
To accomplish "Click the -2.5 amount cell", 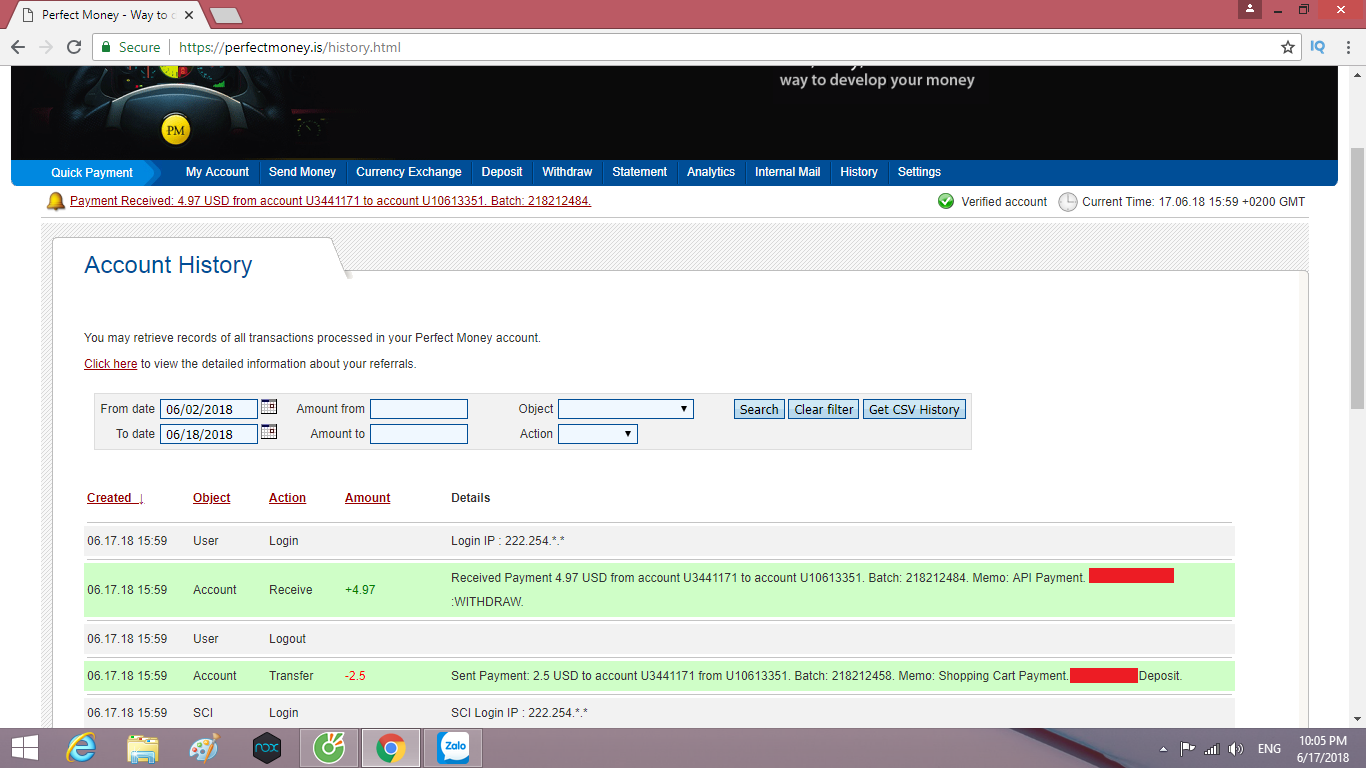I will pyautogui.click(x=355, y=676).
